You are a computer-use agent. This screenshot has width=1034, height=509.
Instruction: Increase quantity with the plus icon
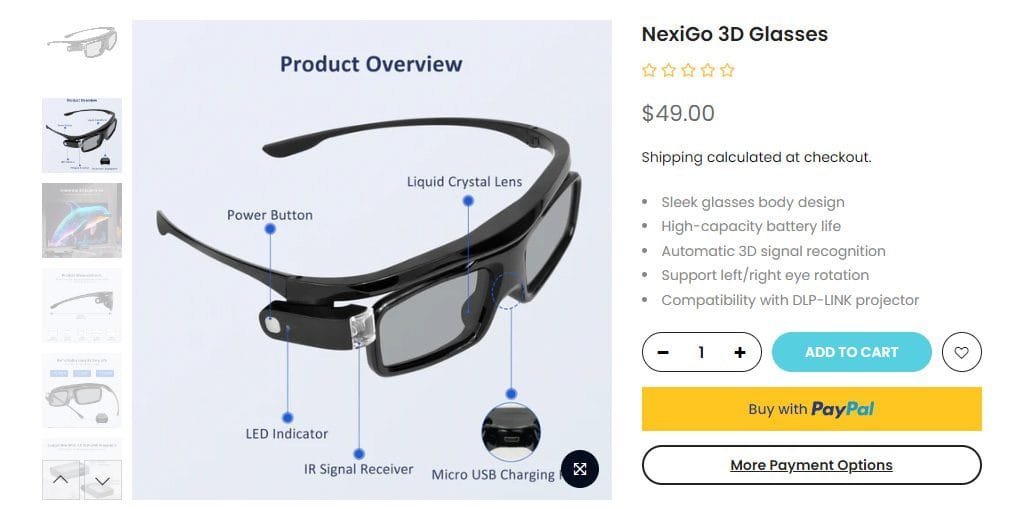pyautogui.click(x=740, y=353)
